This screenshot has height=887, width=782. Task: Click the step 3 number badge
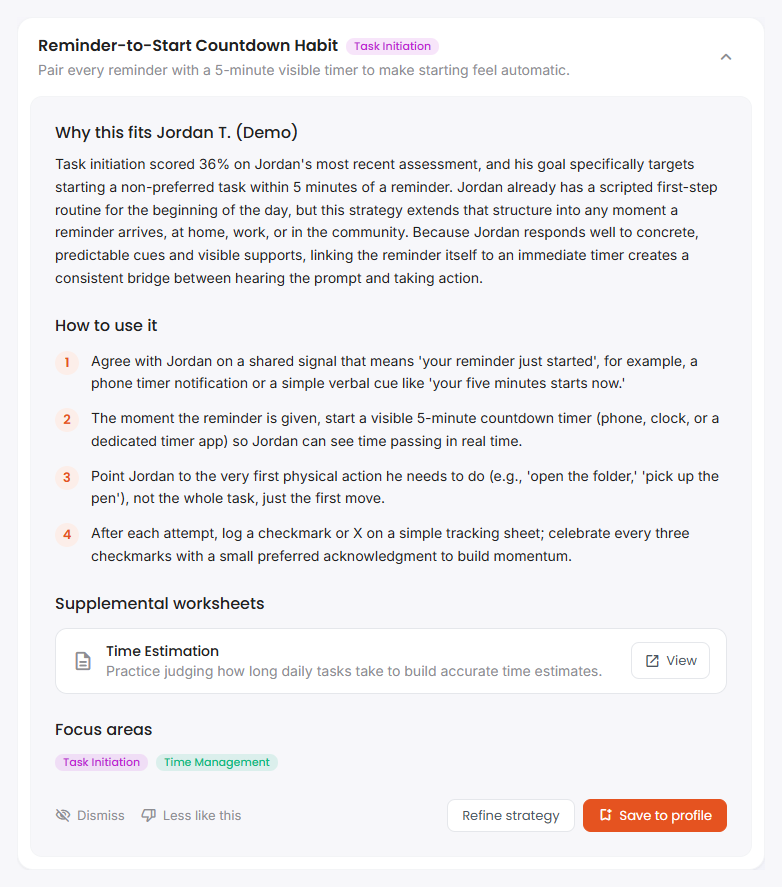tap(67, 477)
